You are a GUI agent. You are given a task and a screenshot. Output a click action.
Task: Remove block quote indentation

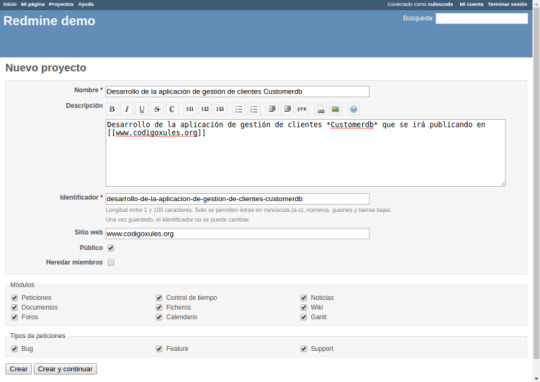pos(287,109)
